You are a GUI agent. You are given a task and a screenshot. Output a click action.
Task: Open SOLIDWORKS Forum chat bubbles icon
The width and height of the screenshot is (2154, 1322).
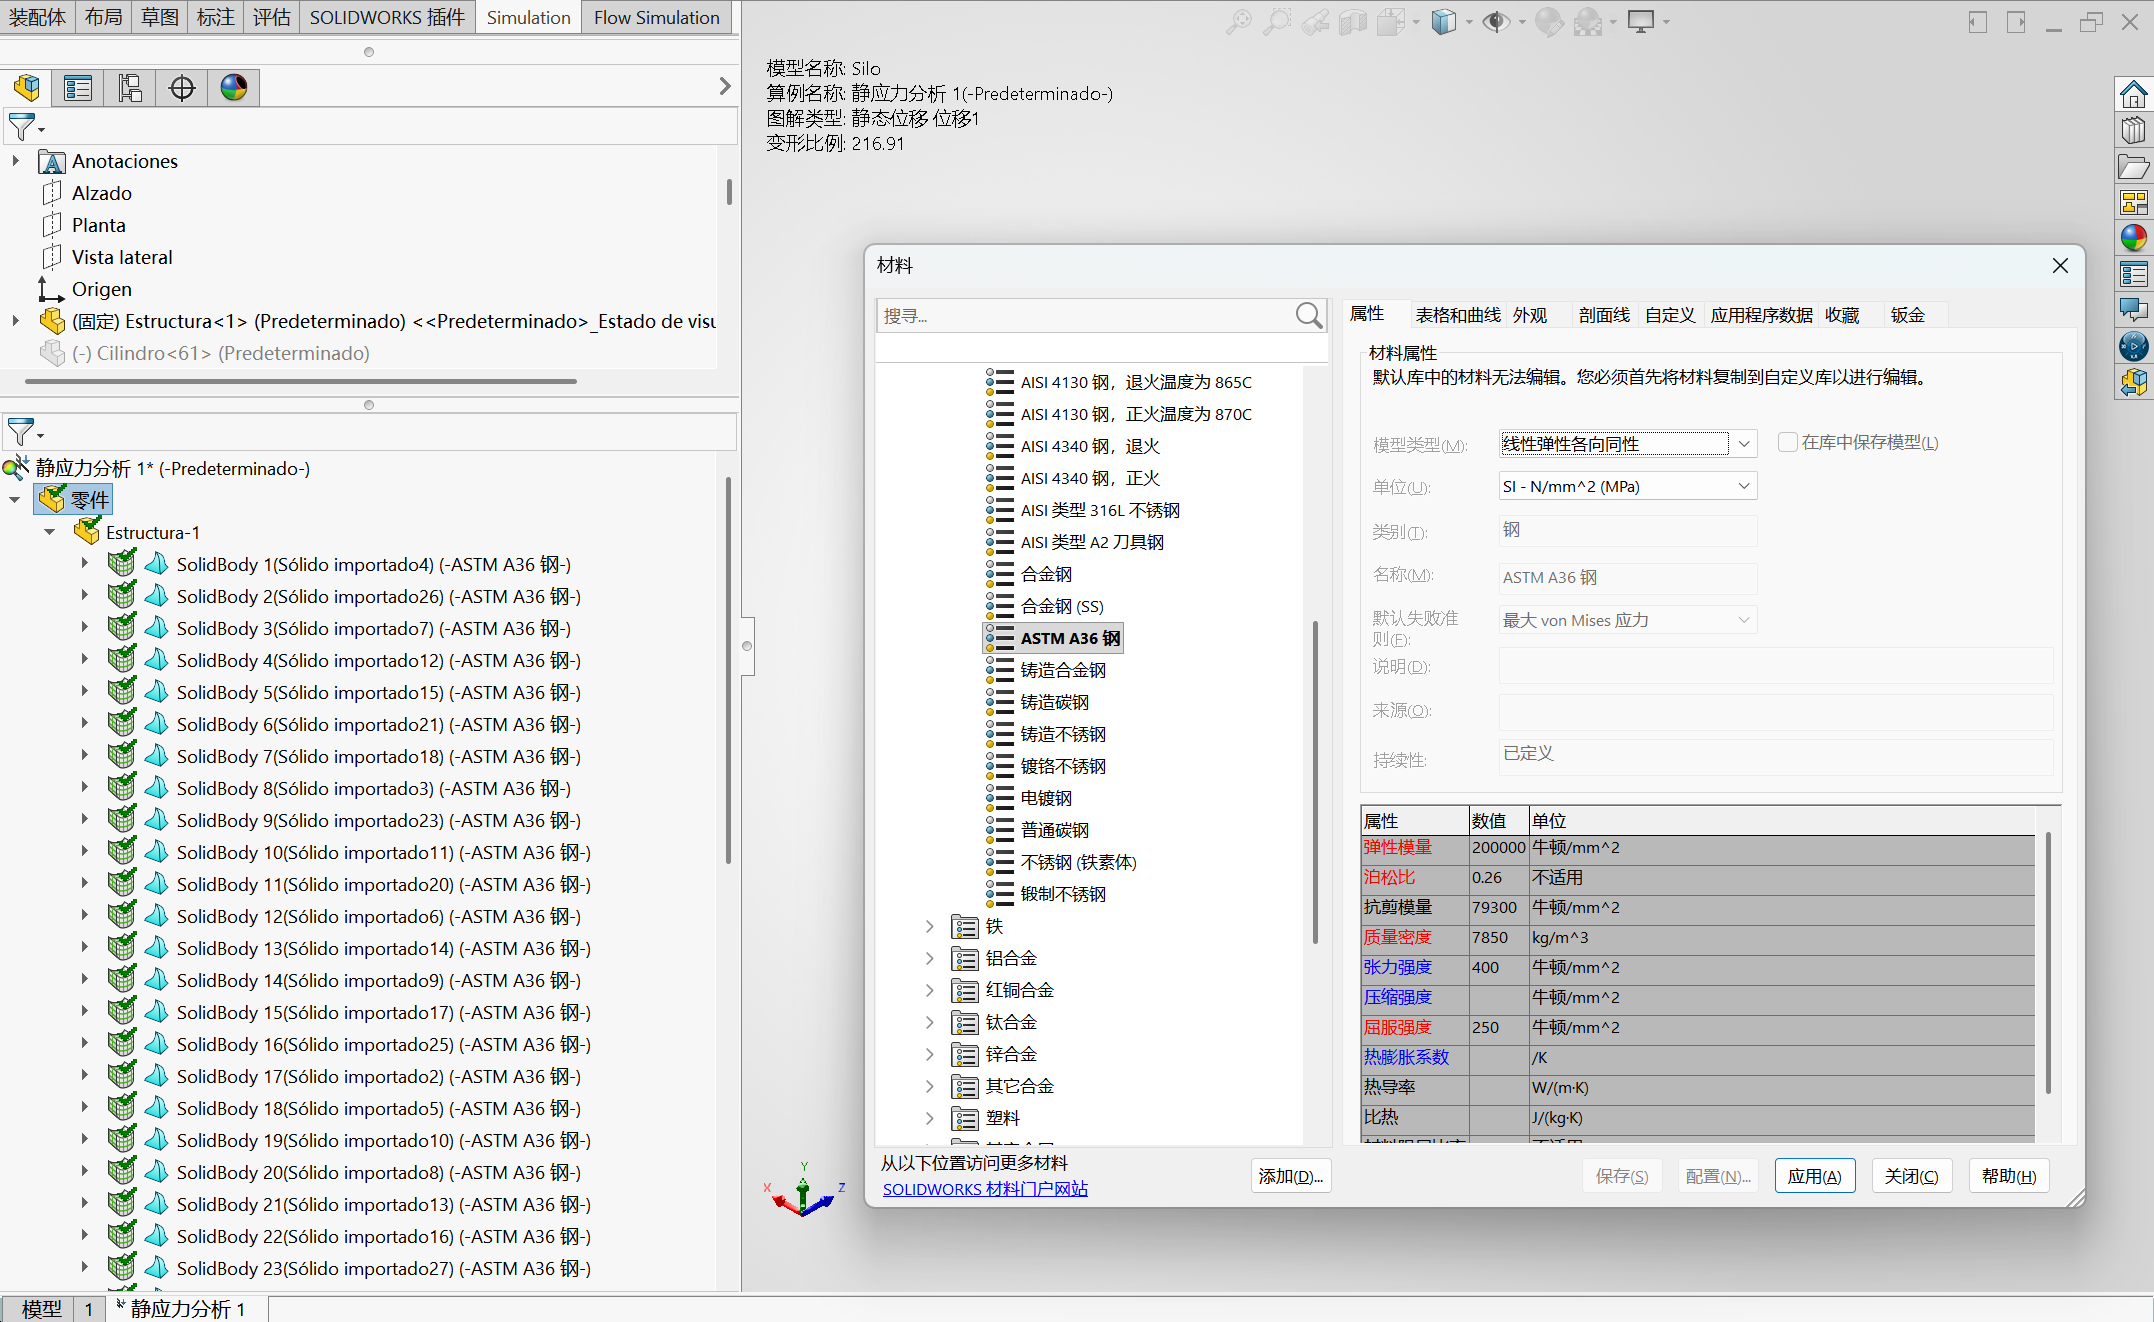click(x=2134, y=310)
